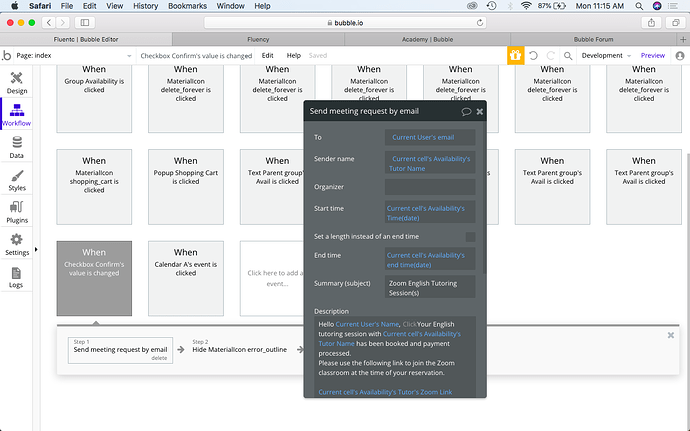Select MaterialIcon shopping_cart is clicked event
690x431 pixels.
(x=94, y=187)
